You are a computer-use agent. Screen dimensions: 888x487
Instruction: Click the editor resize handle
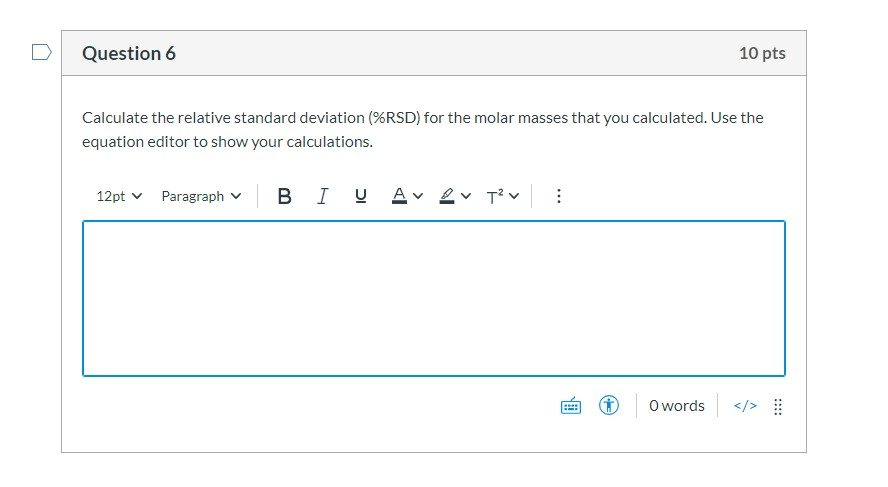(778, 407)
